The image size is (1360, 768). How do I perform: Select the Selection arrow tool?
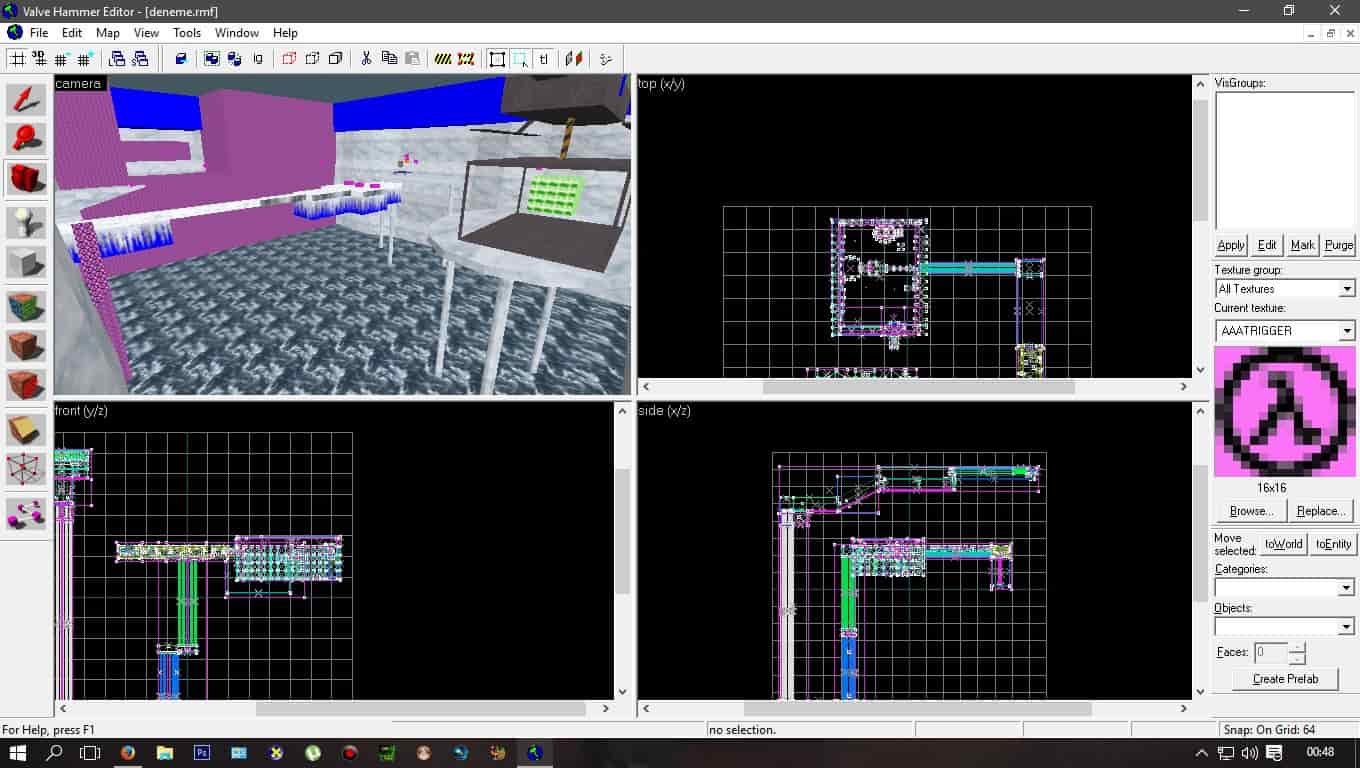(x=26, y=100)
